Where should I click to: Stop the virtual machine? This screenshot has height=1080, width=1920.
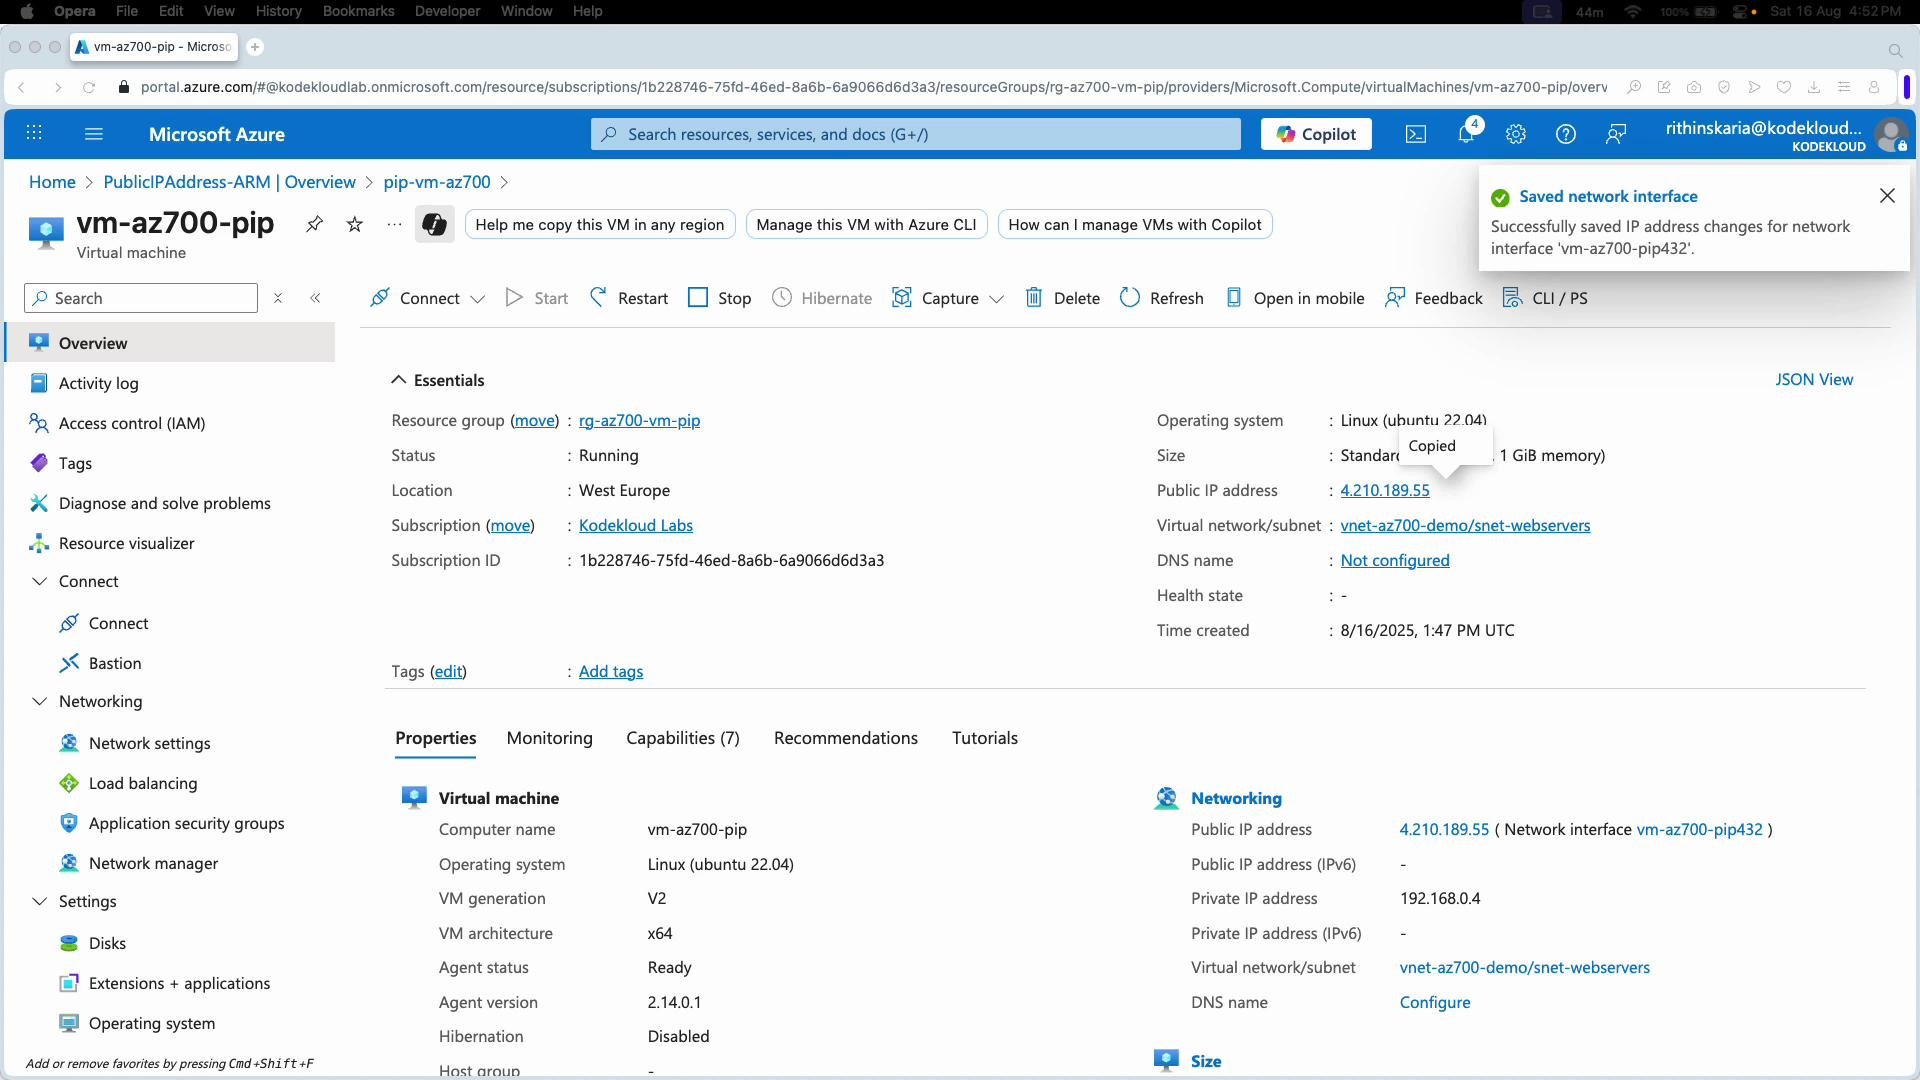(720, 298)
